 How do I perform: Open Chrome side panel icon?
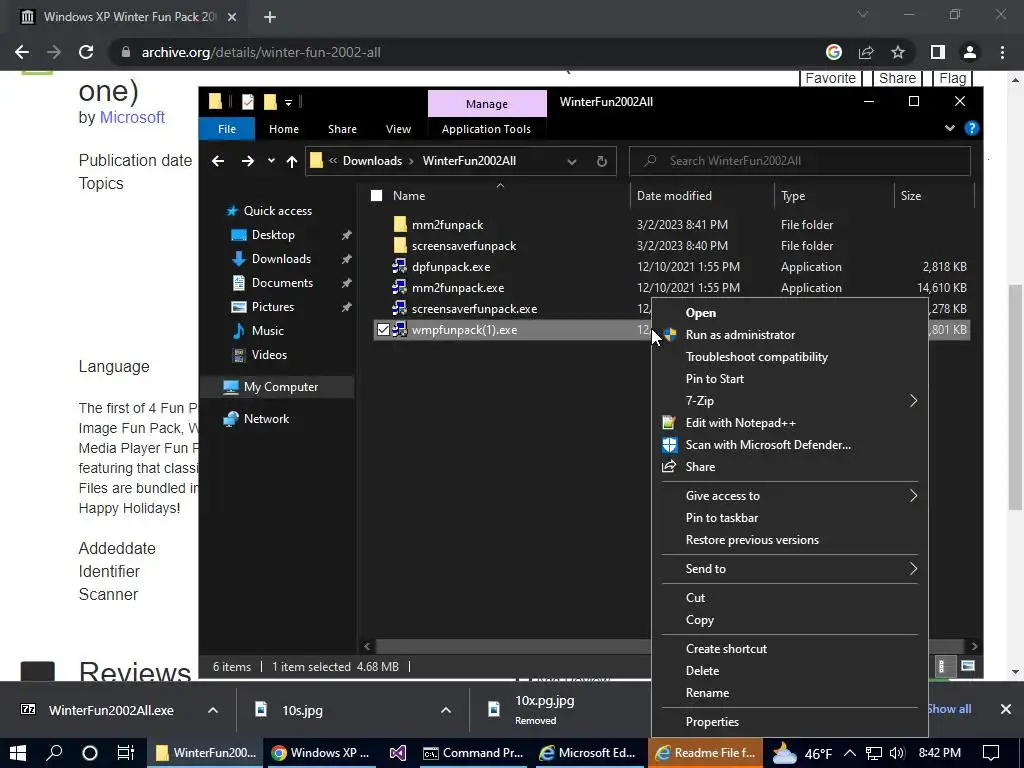(x=938, y=52)
